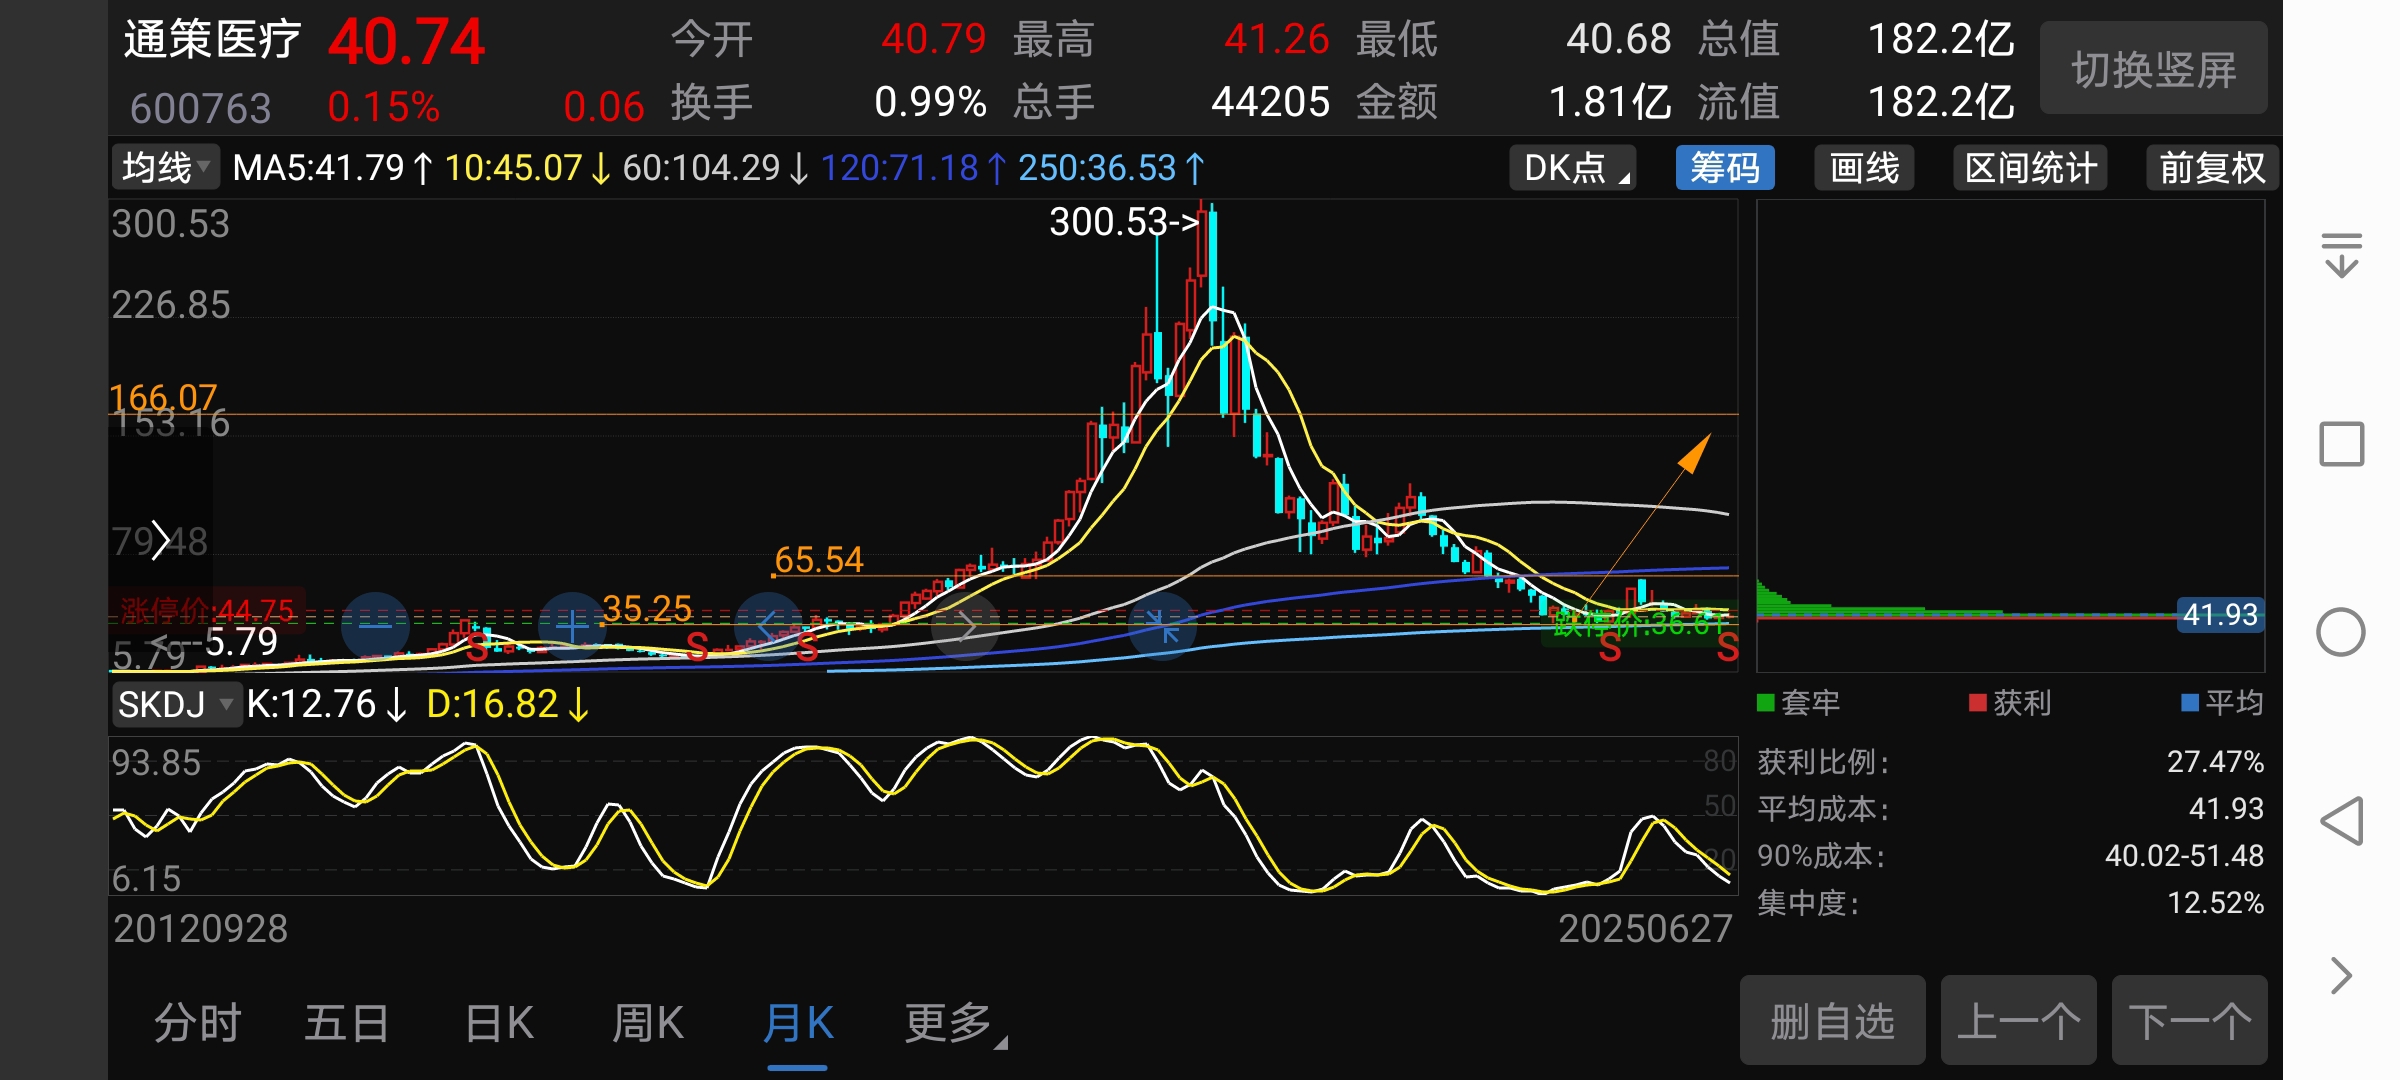This screenshot has height=1080, width=2400.
Task: Toggle the 筹码 chip distribution panel
Action: tap(1725, 167)
